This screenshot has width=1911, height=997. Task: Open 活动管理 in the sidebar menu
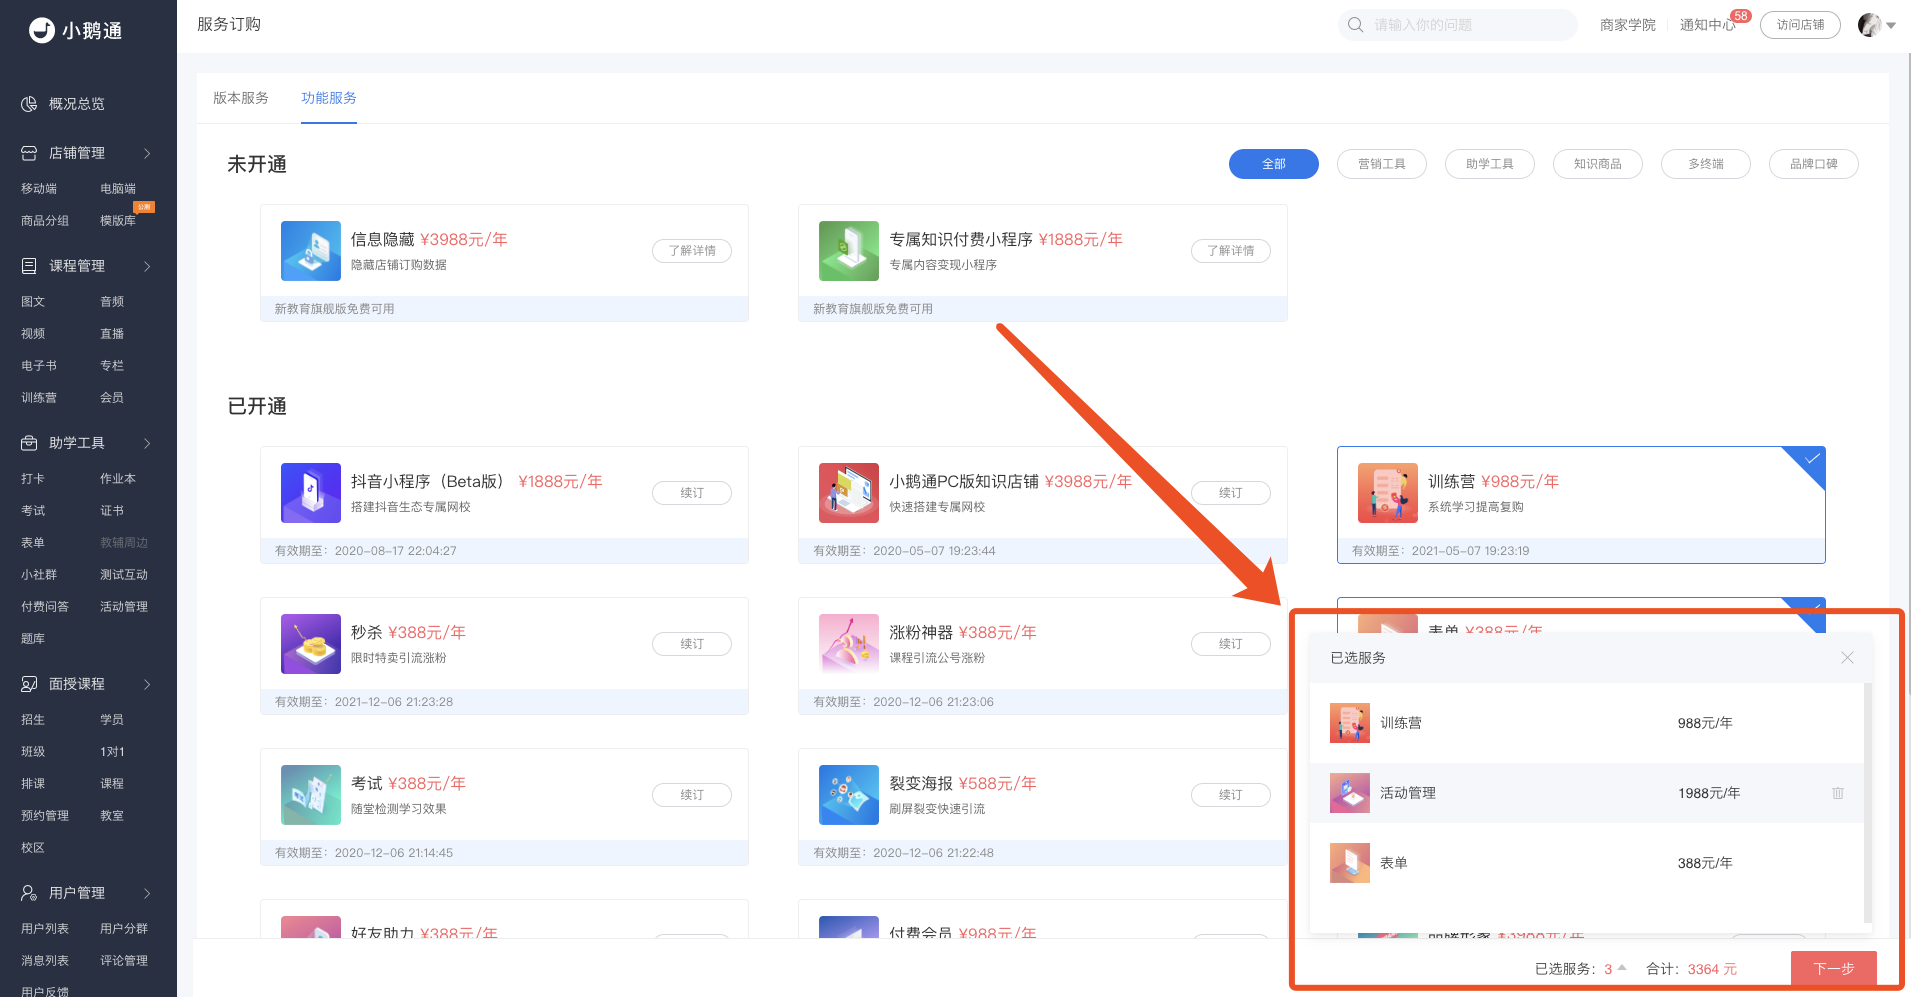(124, 607)
